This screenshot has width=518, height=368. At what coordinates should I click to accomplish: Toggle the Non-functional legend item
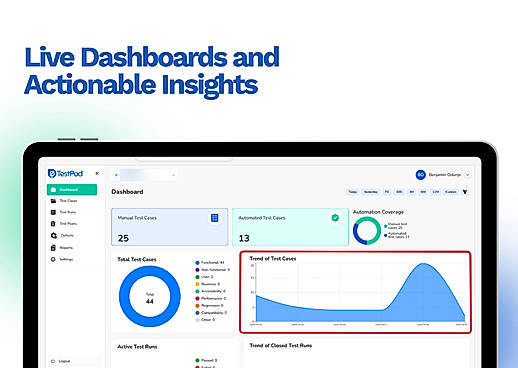point(212,270)
